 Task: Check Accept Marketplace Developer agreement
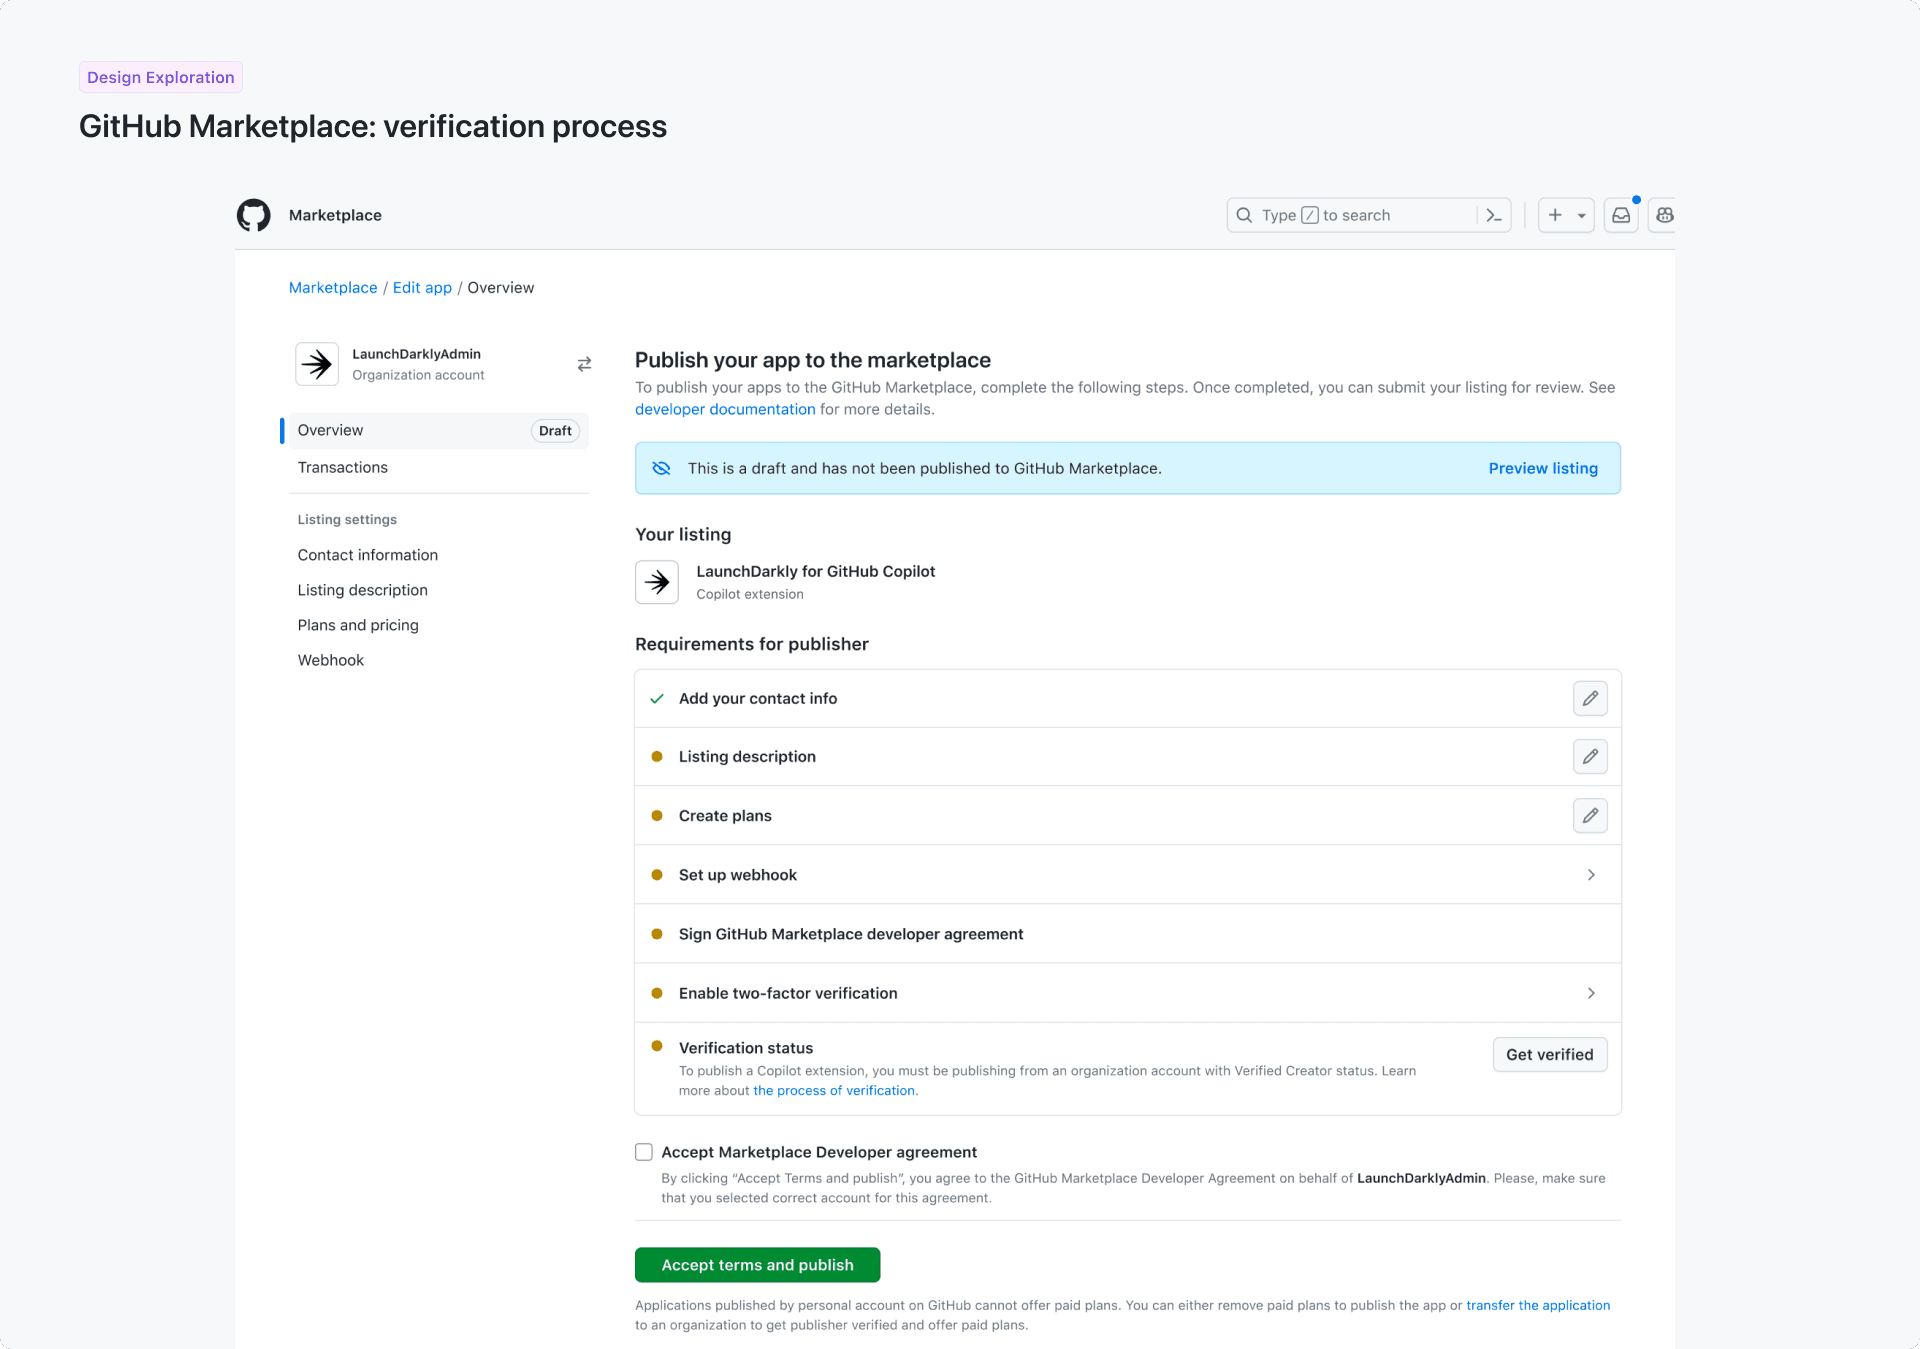643,1151
